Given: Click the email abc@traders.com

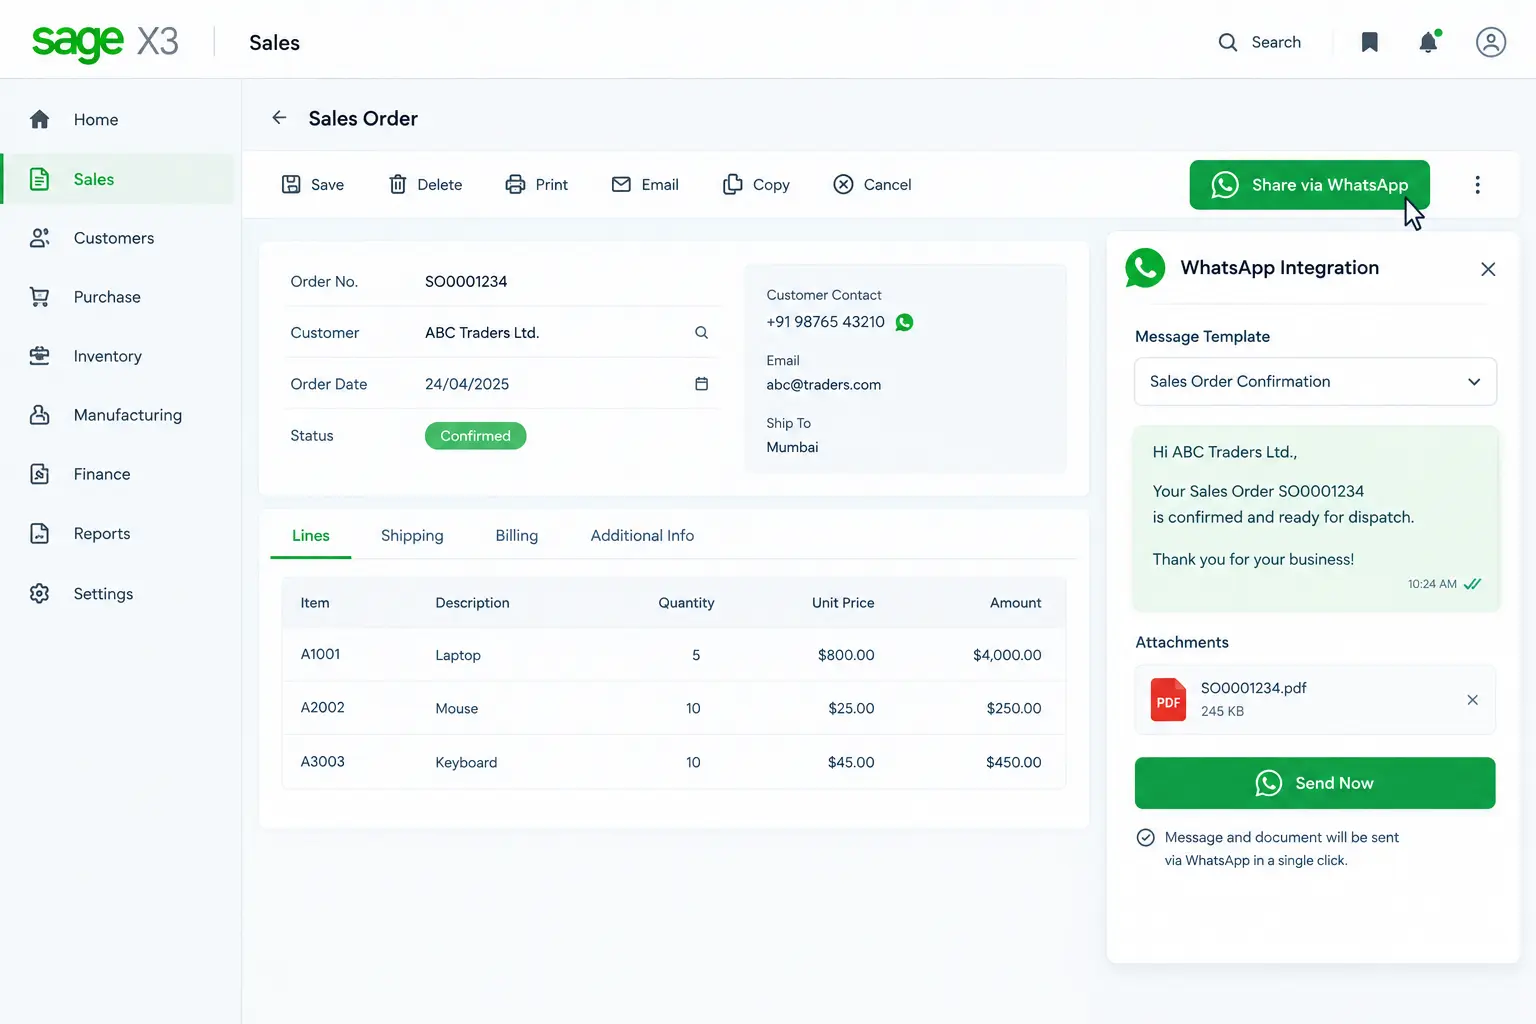Looking at the screenshot, I should pyautogui.click(x=824, y=385).
